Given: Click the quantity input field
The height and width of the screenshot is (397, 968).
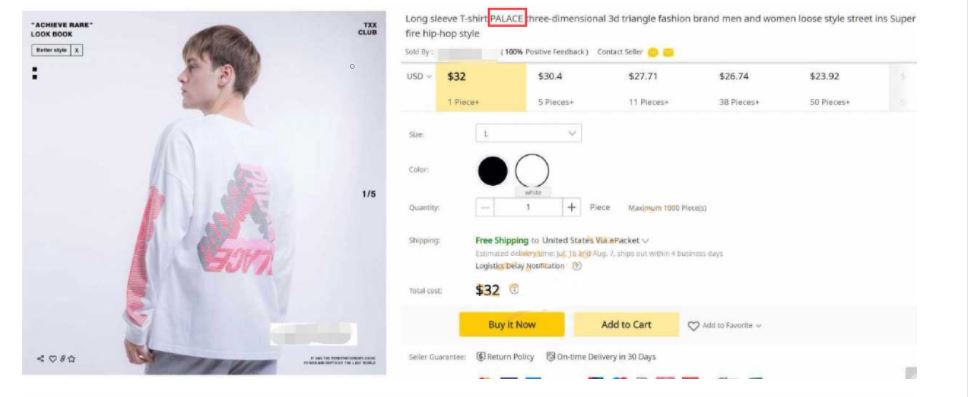Looking at the screenshot, I should pos(528,207).
